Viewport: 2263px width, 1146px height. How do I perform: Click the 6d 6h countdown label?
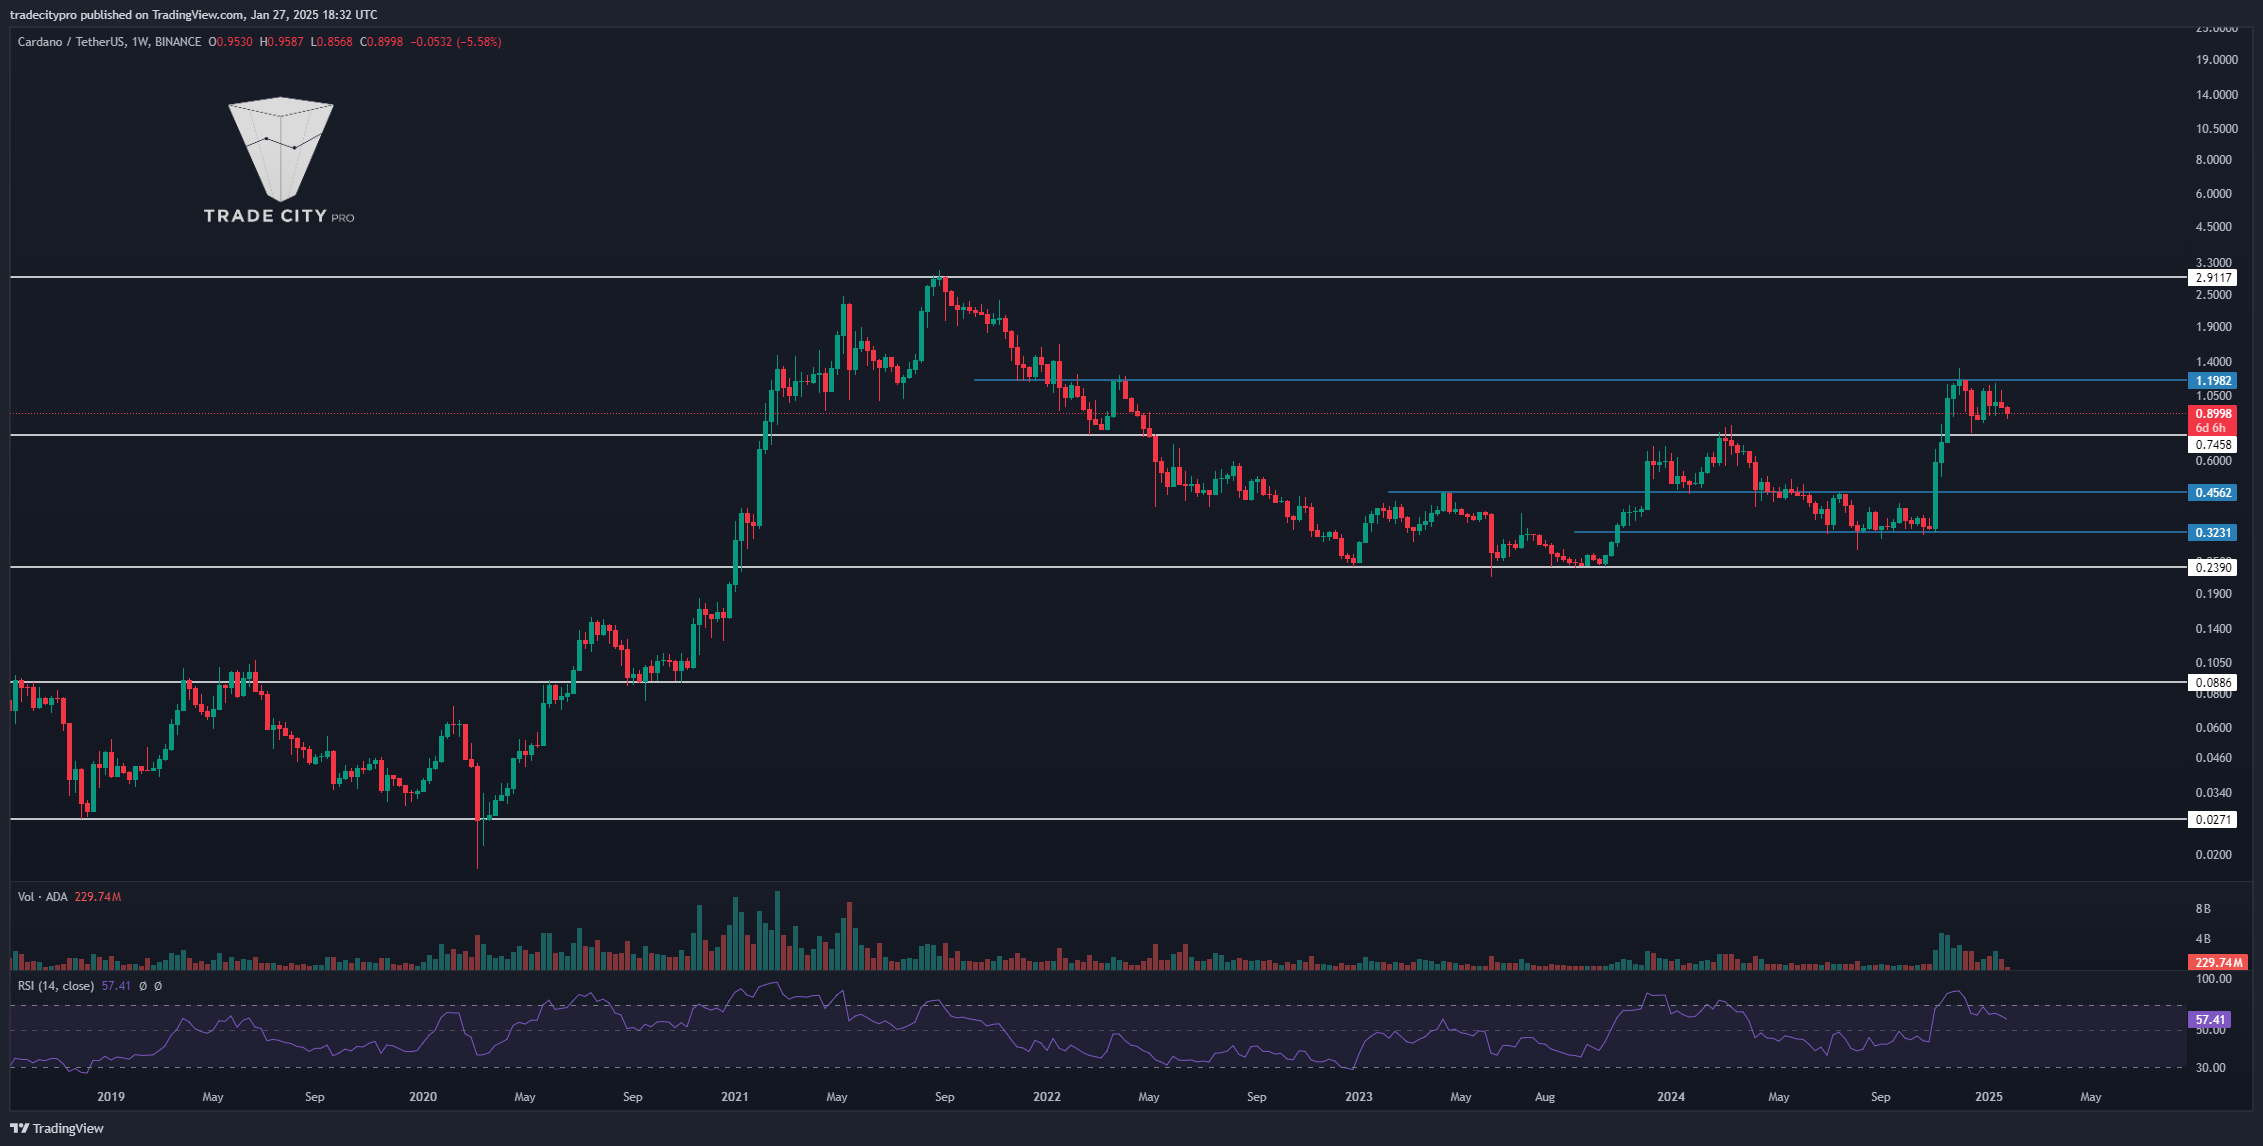pyautogui.click(x=2213, y=428)
